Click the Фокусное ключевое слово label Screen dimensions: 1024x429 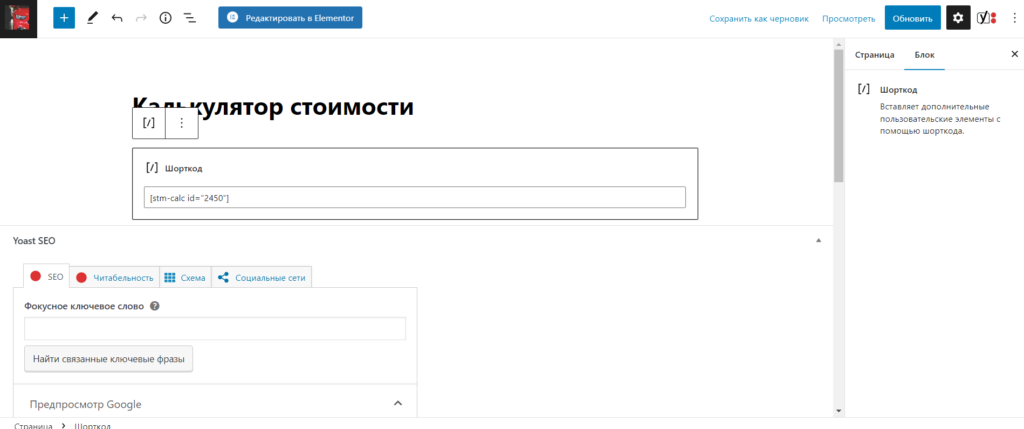point(84,306)
